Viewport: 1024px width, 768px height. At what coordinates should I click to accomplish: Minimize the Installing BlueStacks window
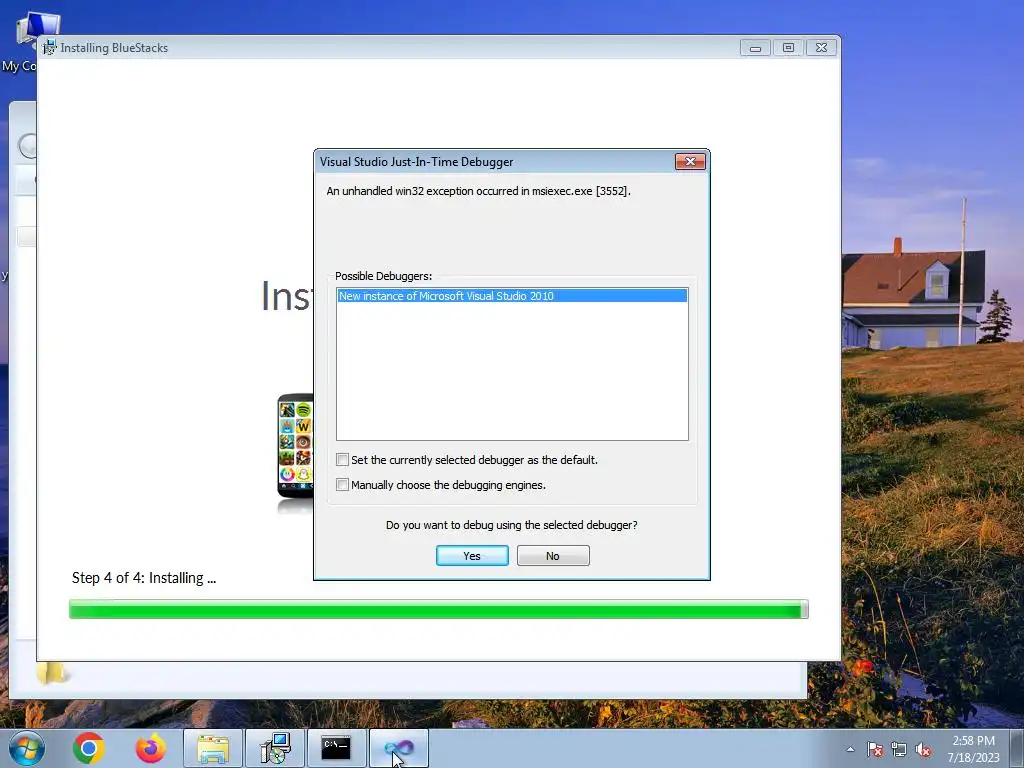pos(756,48)
